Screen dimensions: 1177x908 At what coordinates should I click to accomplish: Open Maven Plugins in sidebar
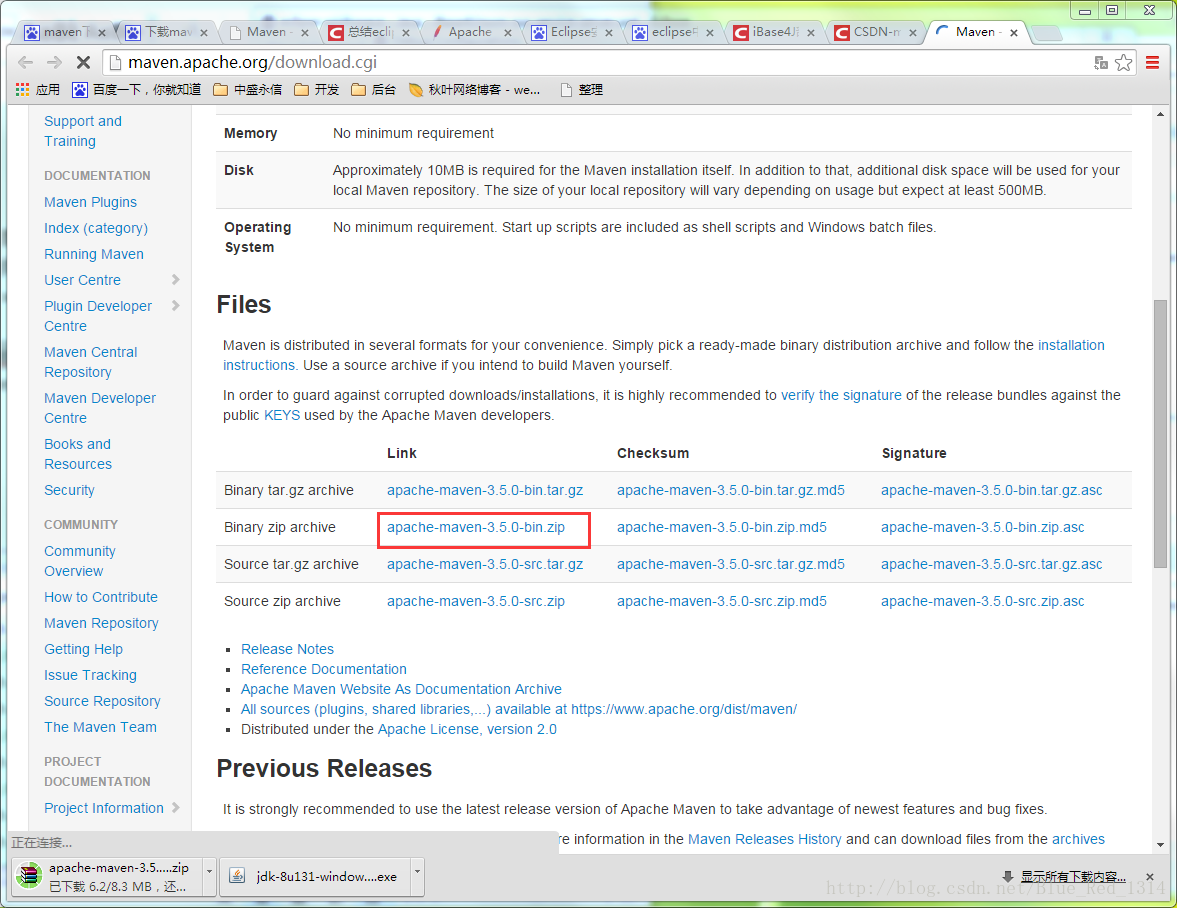90,202
